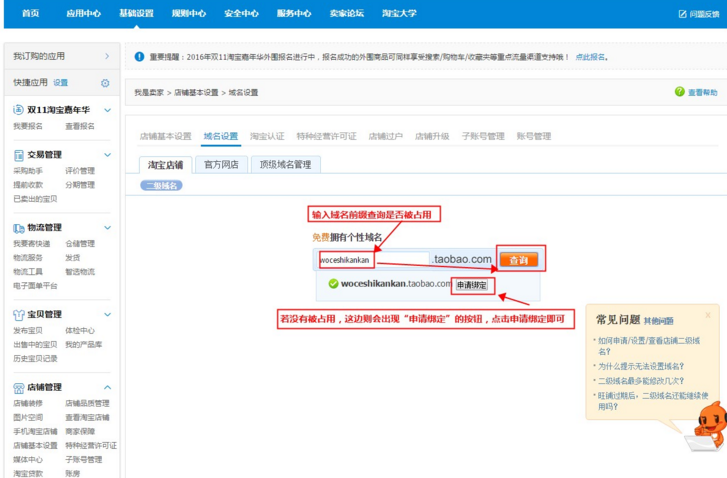Click 店铺基本设置 in breadcrumb
This screenshot has height=478, width=727.
click(x=196, y=93)
